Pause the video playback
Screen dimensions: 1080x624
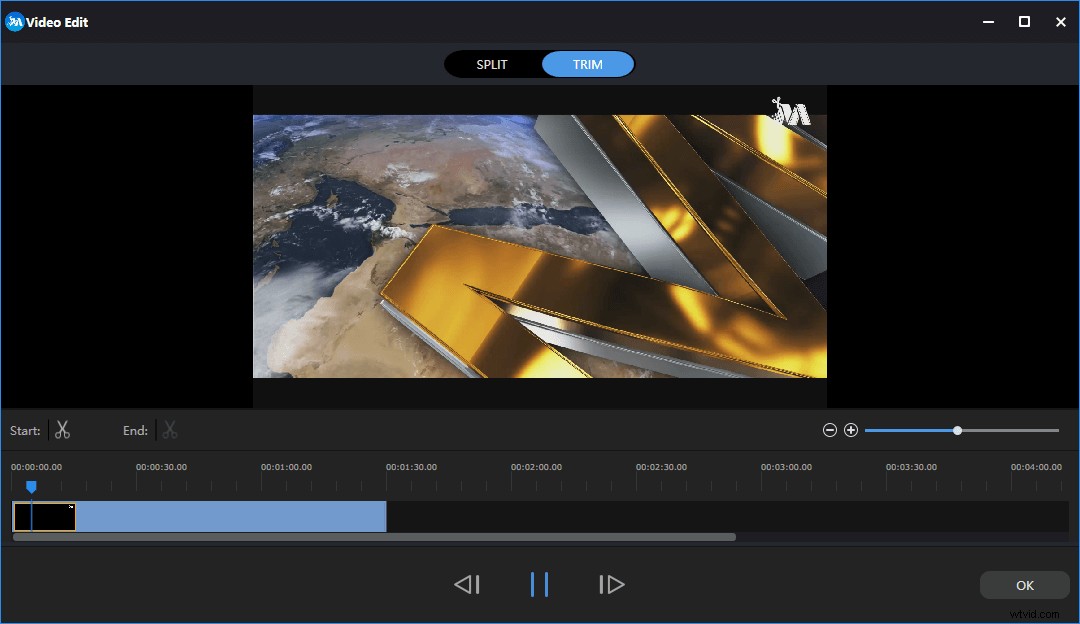(x=539, y=584)
